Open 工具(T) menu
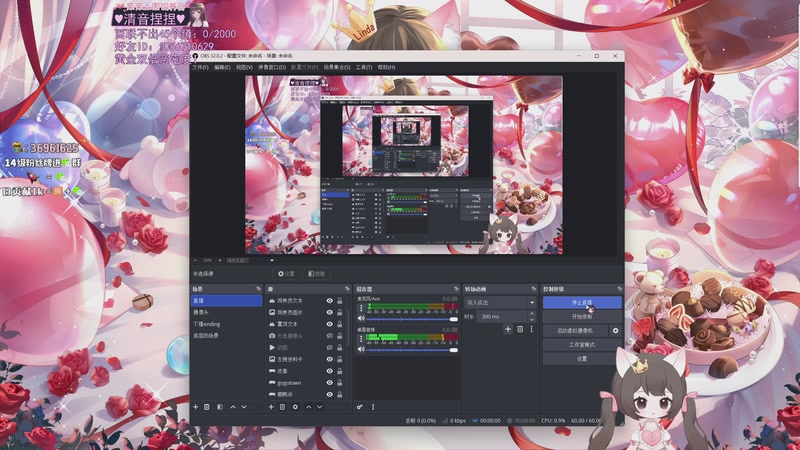Image resolution: width=800 pixels, height=450 pixels. coord(364,67)
